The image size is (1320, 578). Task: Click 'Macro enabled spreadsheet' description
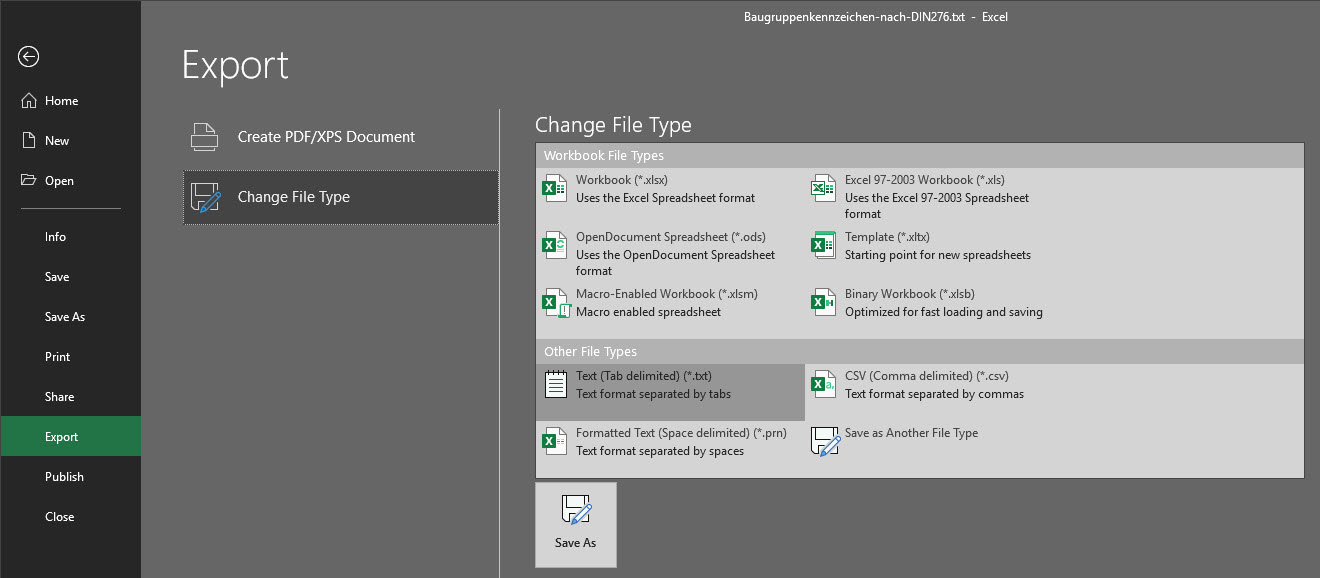pos(648,312)
